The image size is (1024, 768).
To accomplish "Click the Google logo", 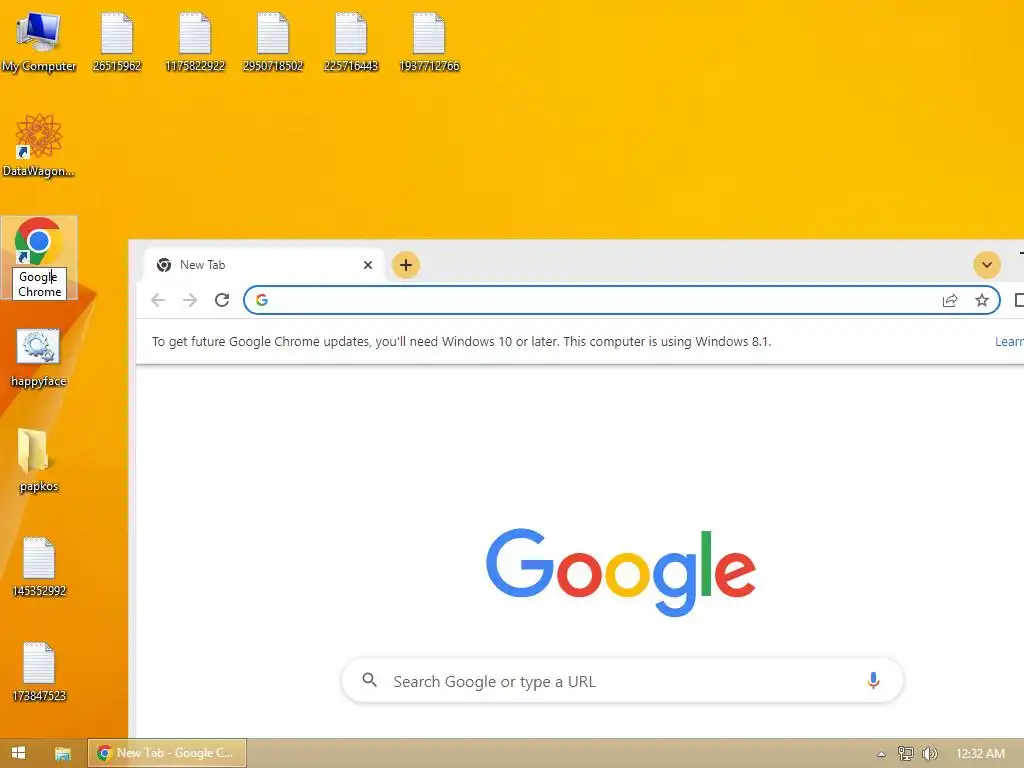I will 621,573.
